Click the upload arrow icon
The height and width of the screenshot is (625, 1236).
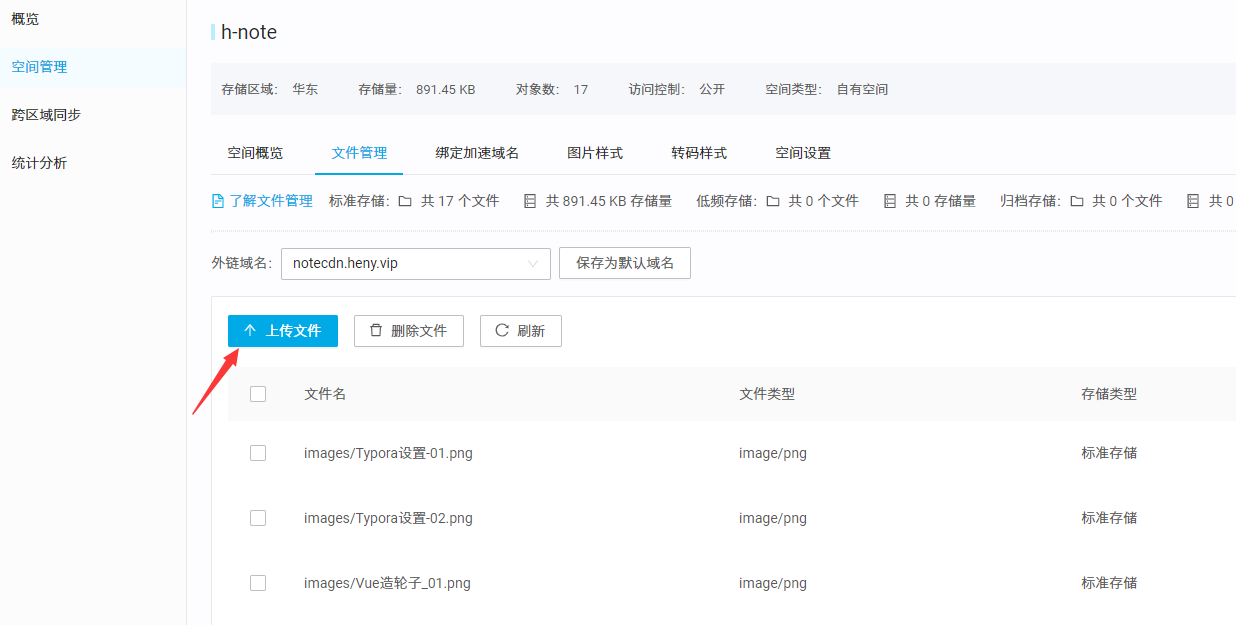pyautogui.click(x=250, y=330)
